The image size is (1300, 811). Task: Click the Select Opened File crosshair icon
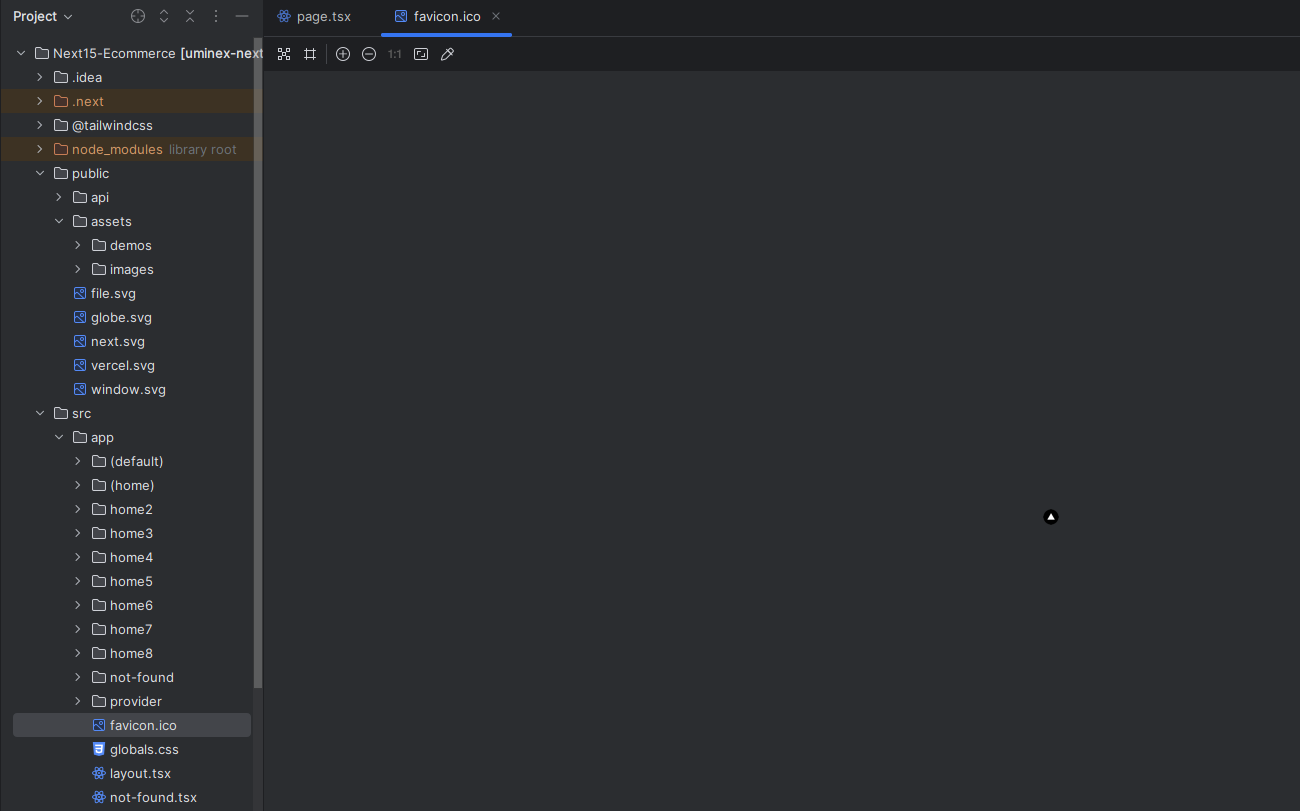[138, 17]
